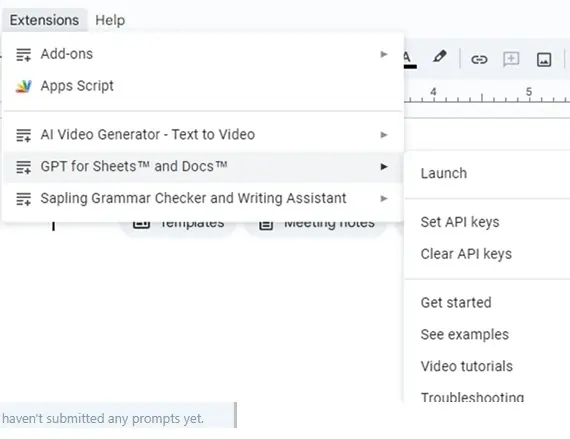
Task: Click the insert image icon
Action: tap(544, 60)
